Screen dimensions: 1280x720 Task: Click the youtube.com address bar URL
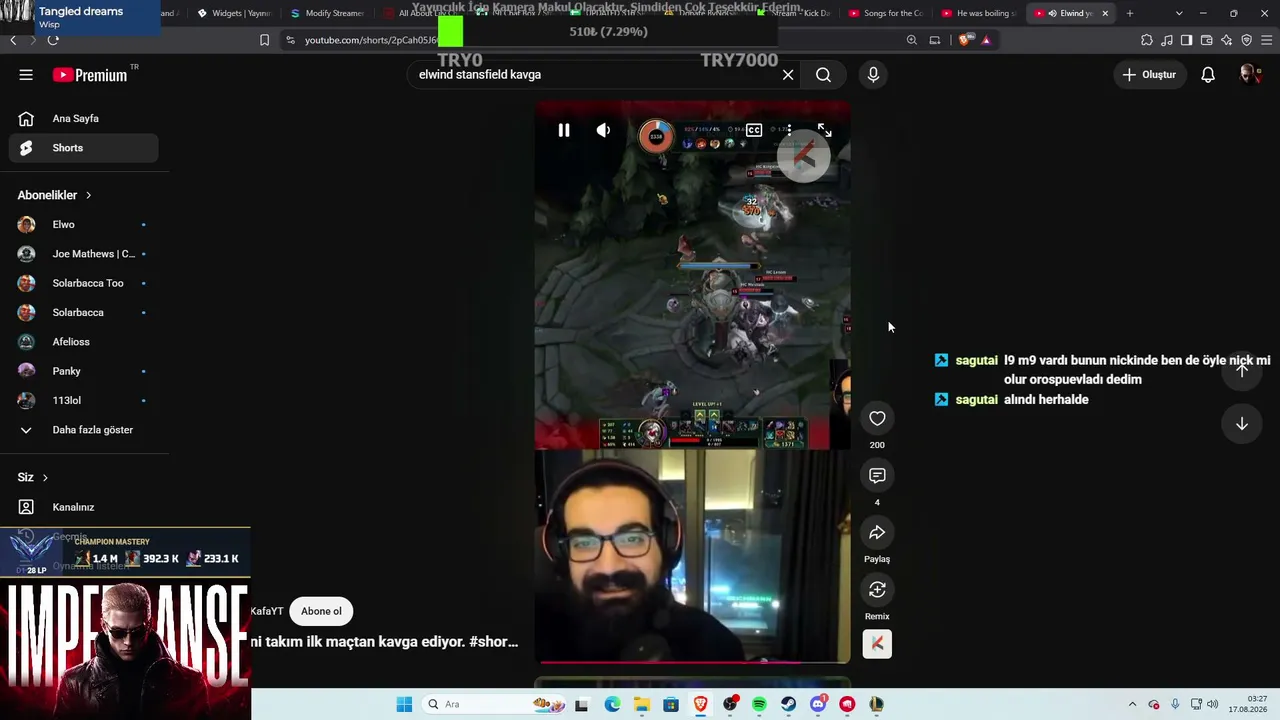(371, 40)
